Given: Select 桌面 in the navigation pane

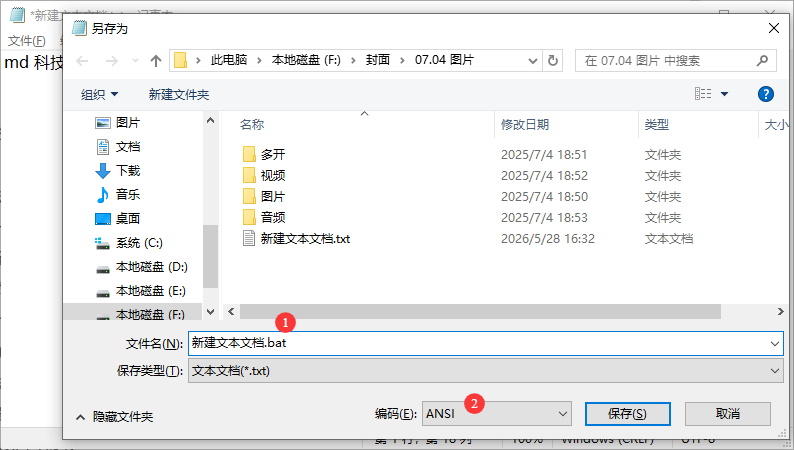Looking at the screenshot, I should [x=128, y=219].
